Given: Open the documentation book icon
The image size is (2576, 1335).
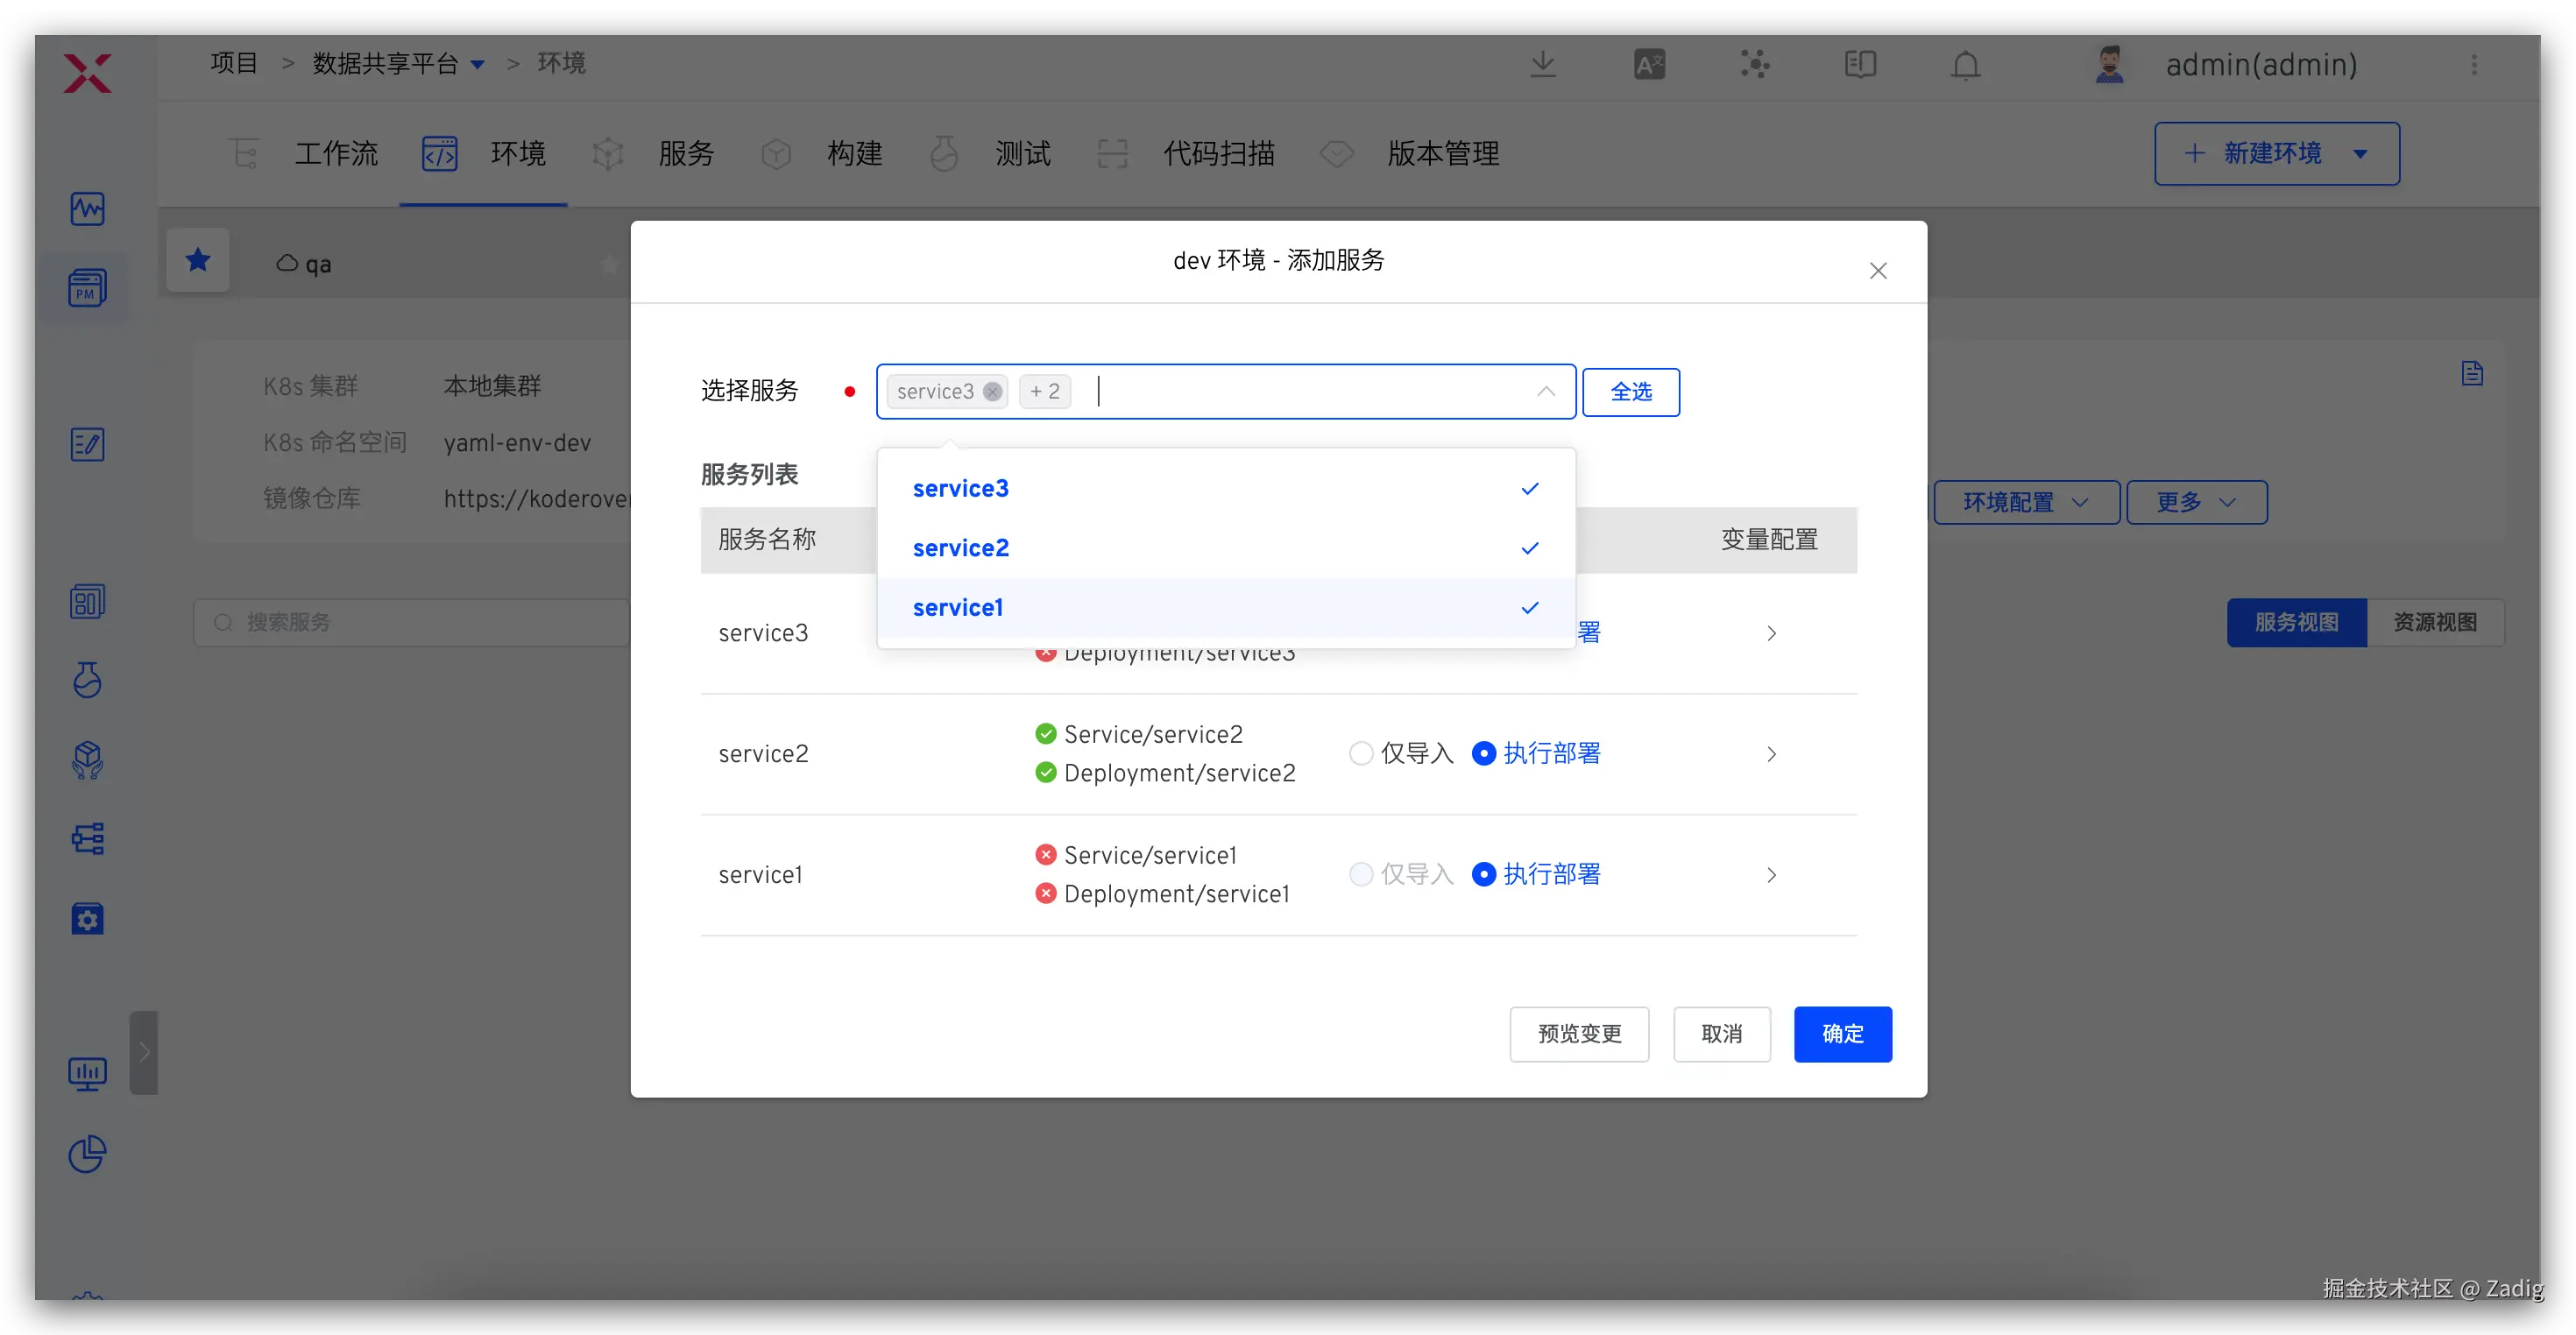Looking at the screenshot, I should [1860, 65].
